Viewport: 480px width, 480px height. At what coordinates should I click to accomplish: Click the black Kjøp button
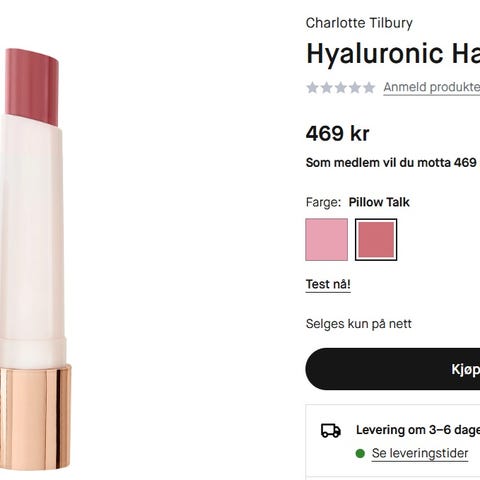[x=393, y=369]
